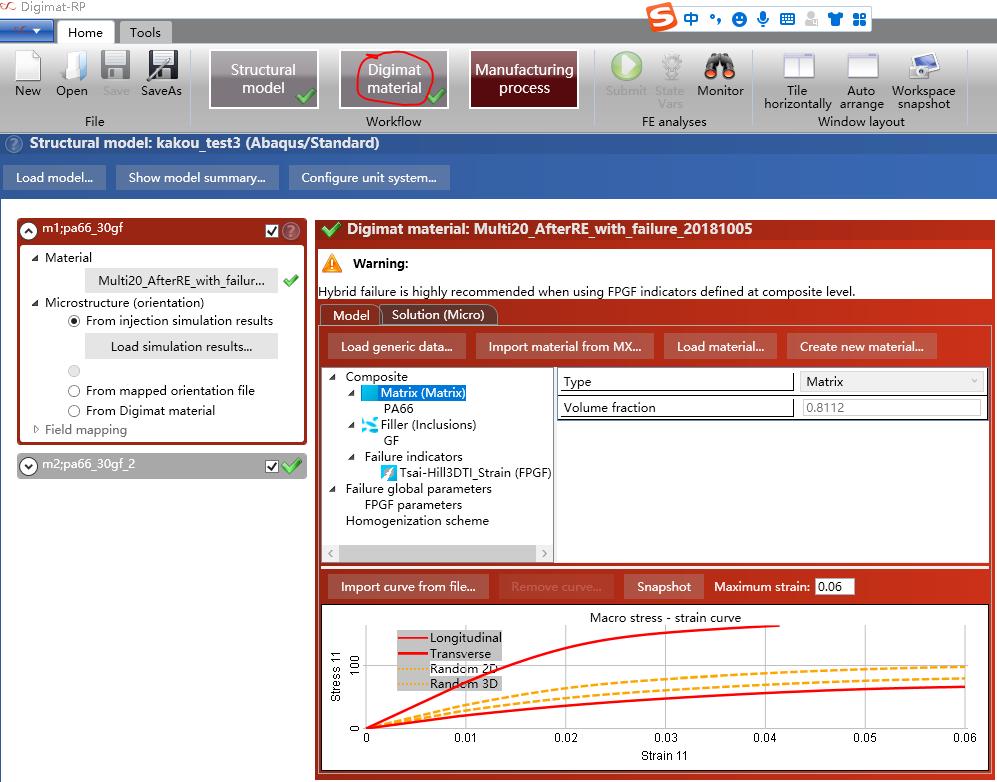The image size is (997, 782).
Task: Click the Volume fraction value field
Action: point(891,408)
